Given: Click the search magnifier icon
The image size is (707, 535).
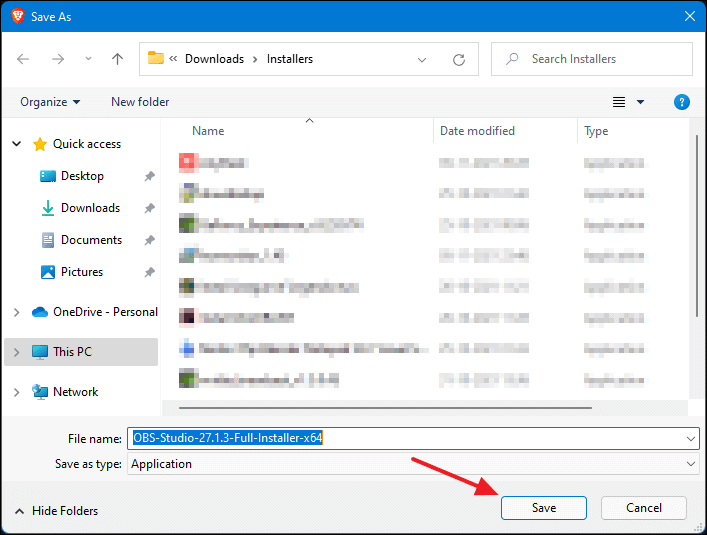Looking at the screenshot, I should (512, 59).
